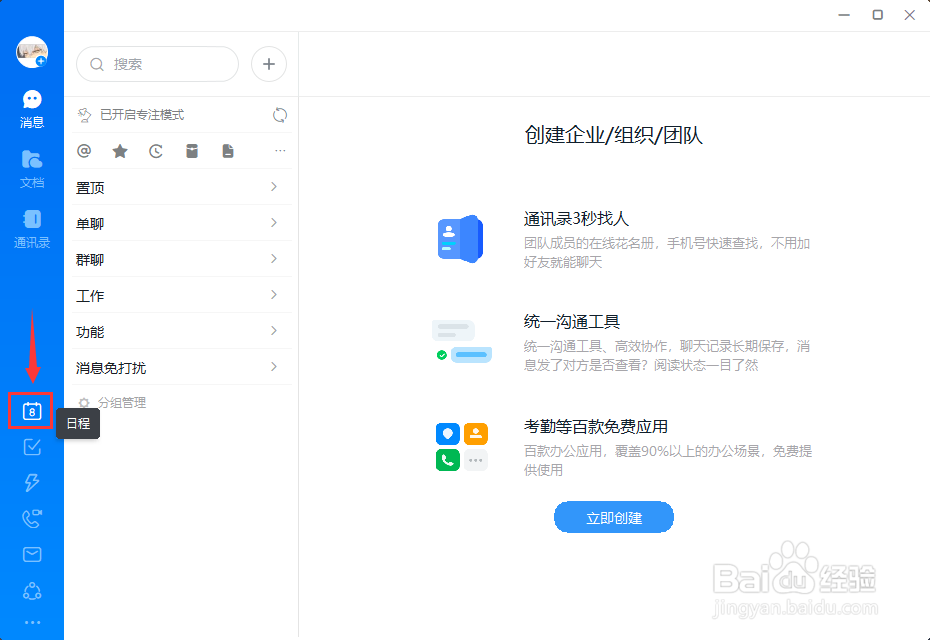
Task: Expand the 置顶 group
Action: coord(181,187)
